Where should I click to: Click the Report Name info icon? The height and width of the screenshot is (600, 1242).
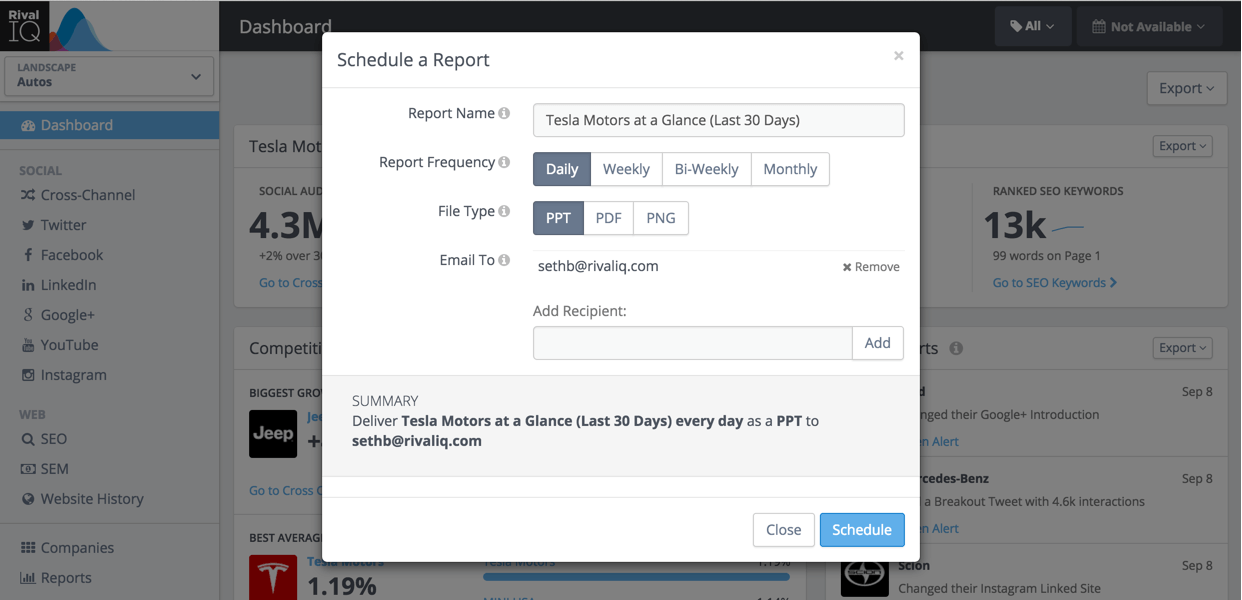coord(504,114)
